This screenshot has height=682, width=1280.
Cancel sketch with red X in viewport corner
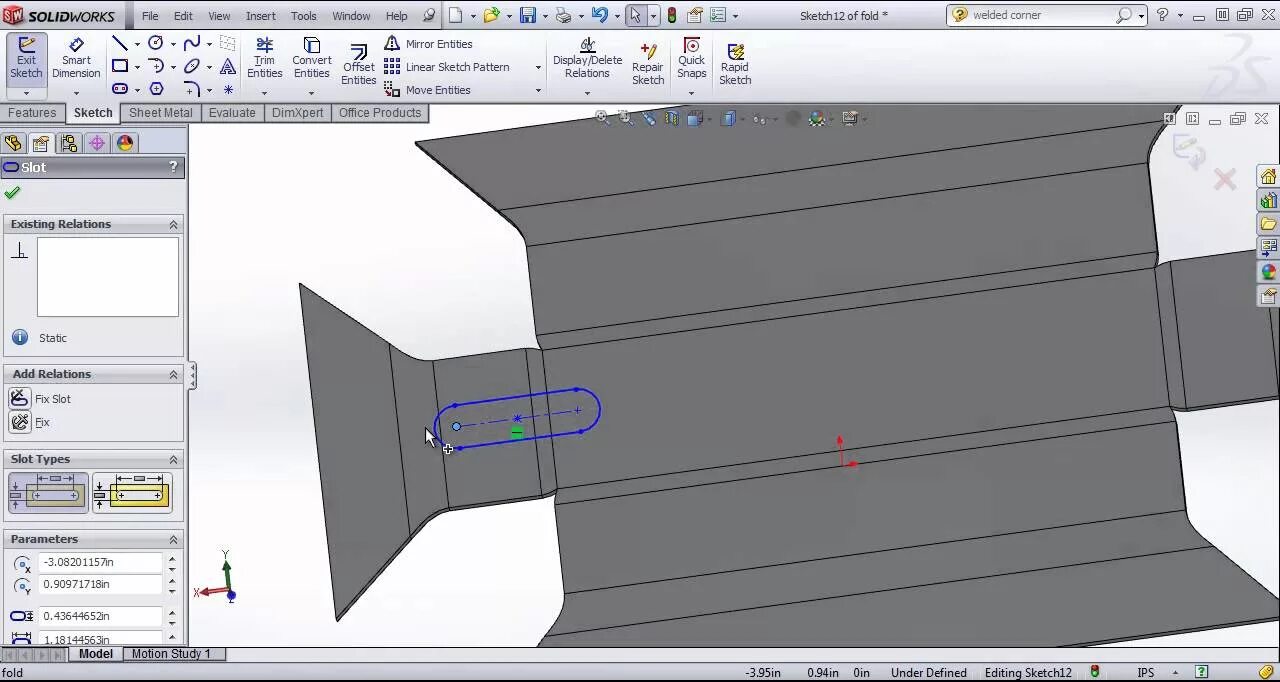(1224, 179)
